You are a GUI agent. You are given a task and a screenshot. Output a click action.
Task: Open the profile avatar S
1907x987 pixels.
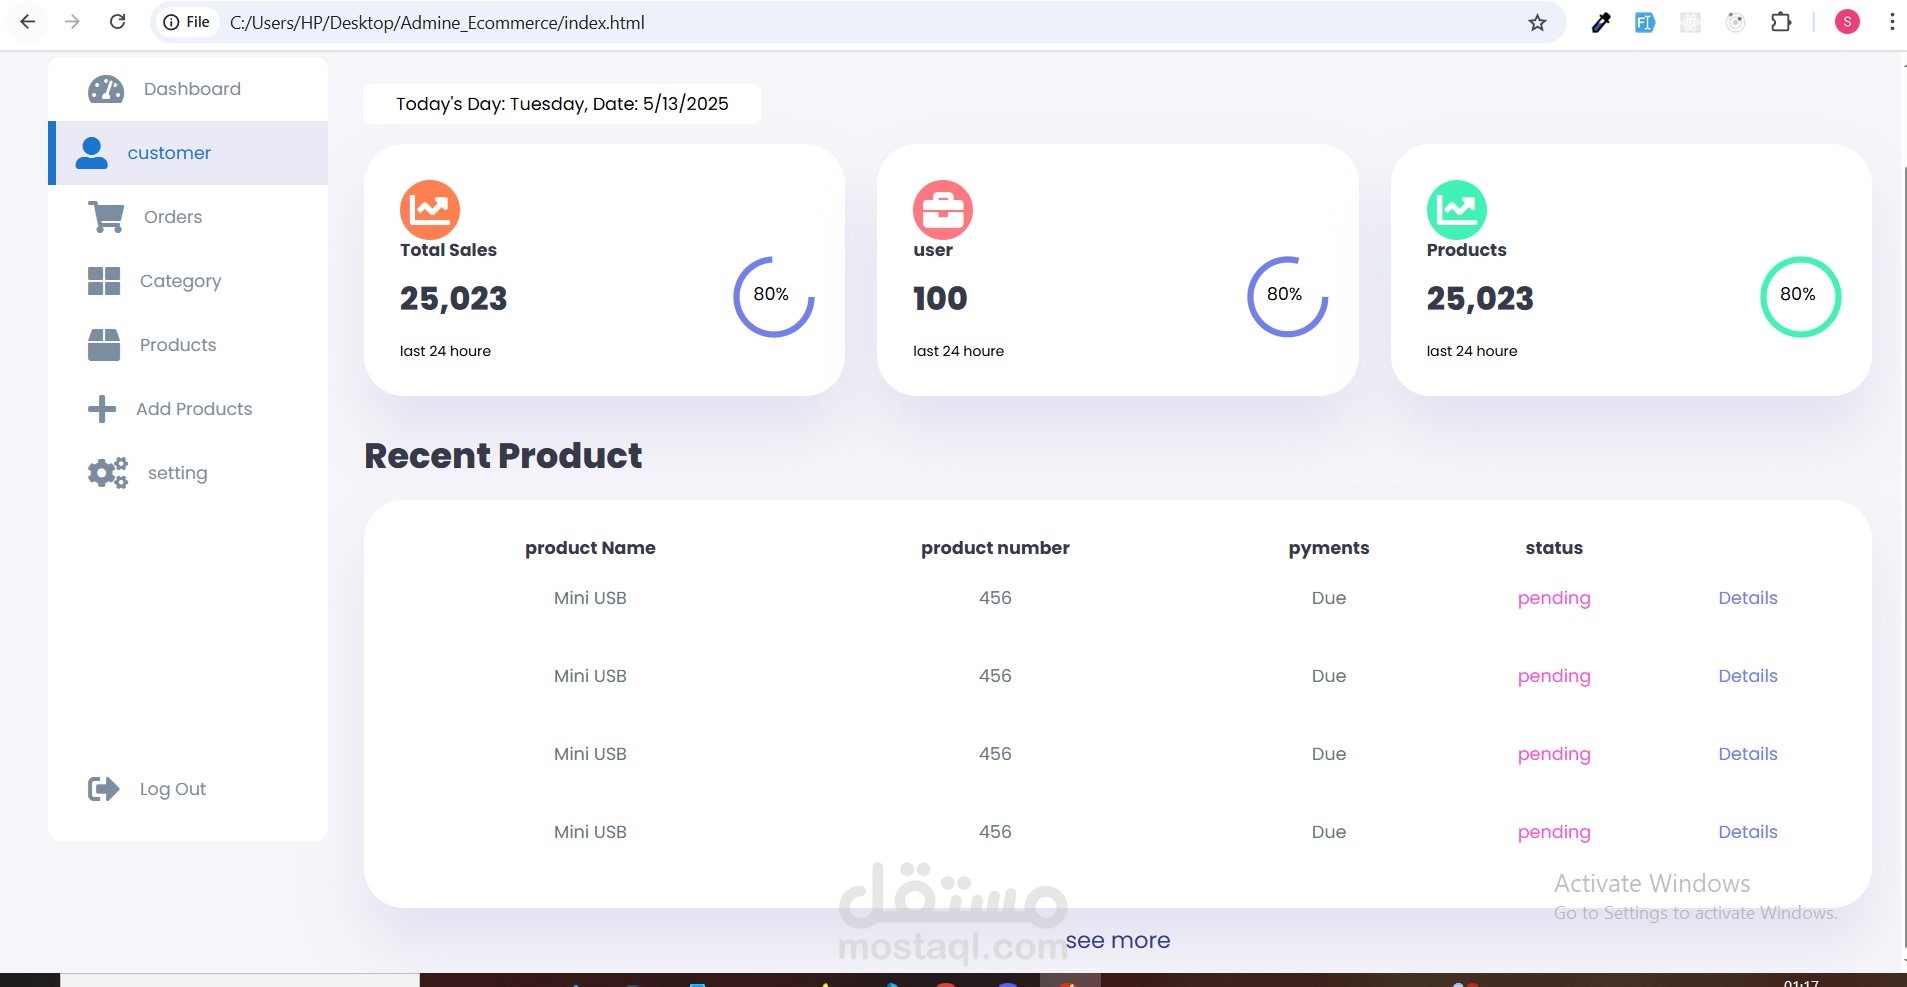pyautogui.click(x=1847, y=22)
